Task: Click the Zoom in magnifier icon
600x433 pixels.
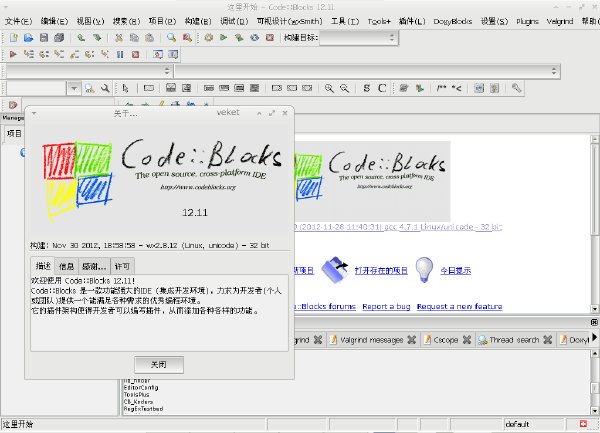Action: [x=329, y=88]
